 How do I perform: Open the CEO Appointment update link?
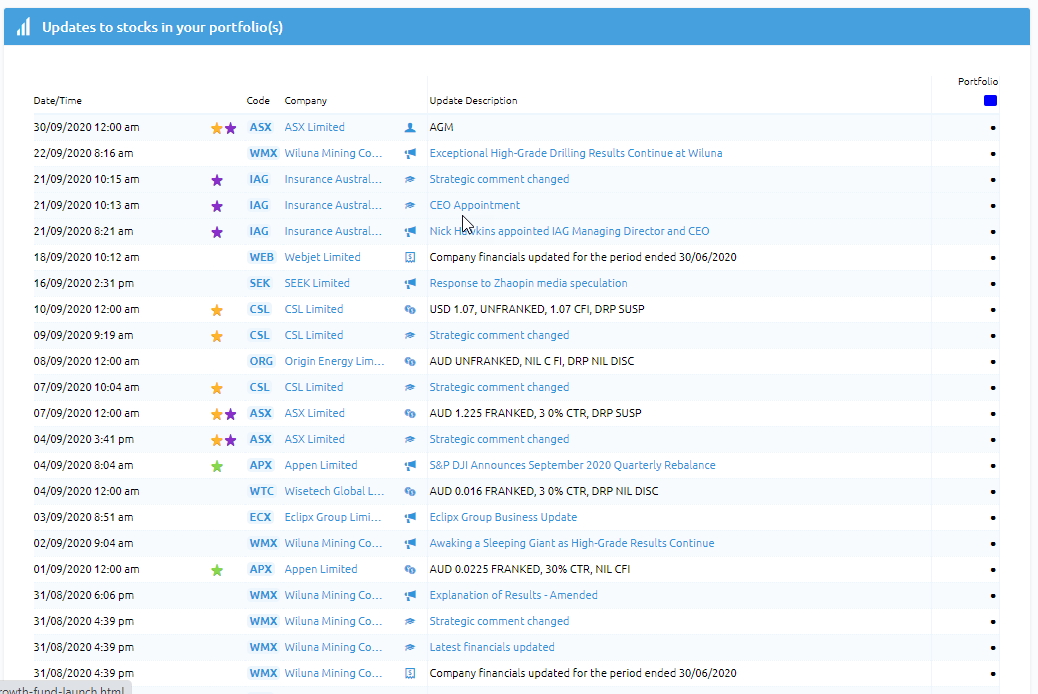pos(475,205)
